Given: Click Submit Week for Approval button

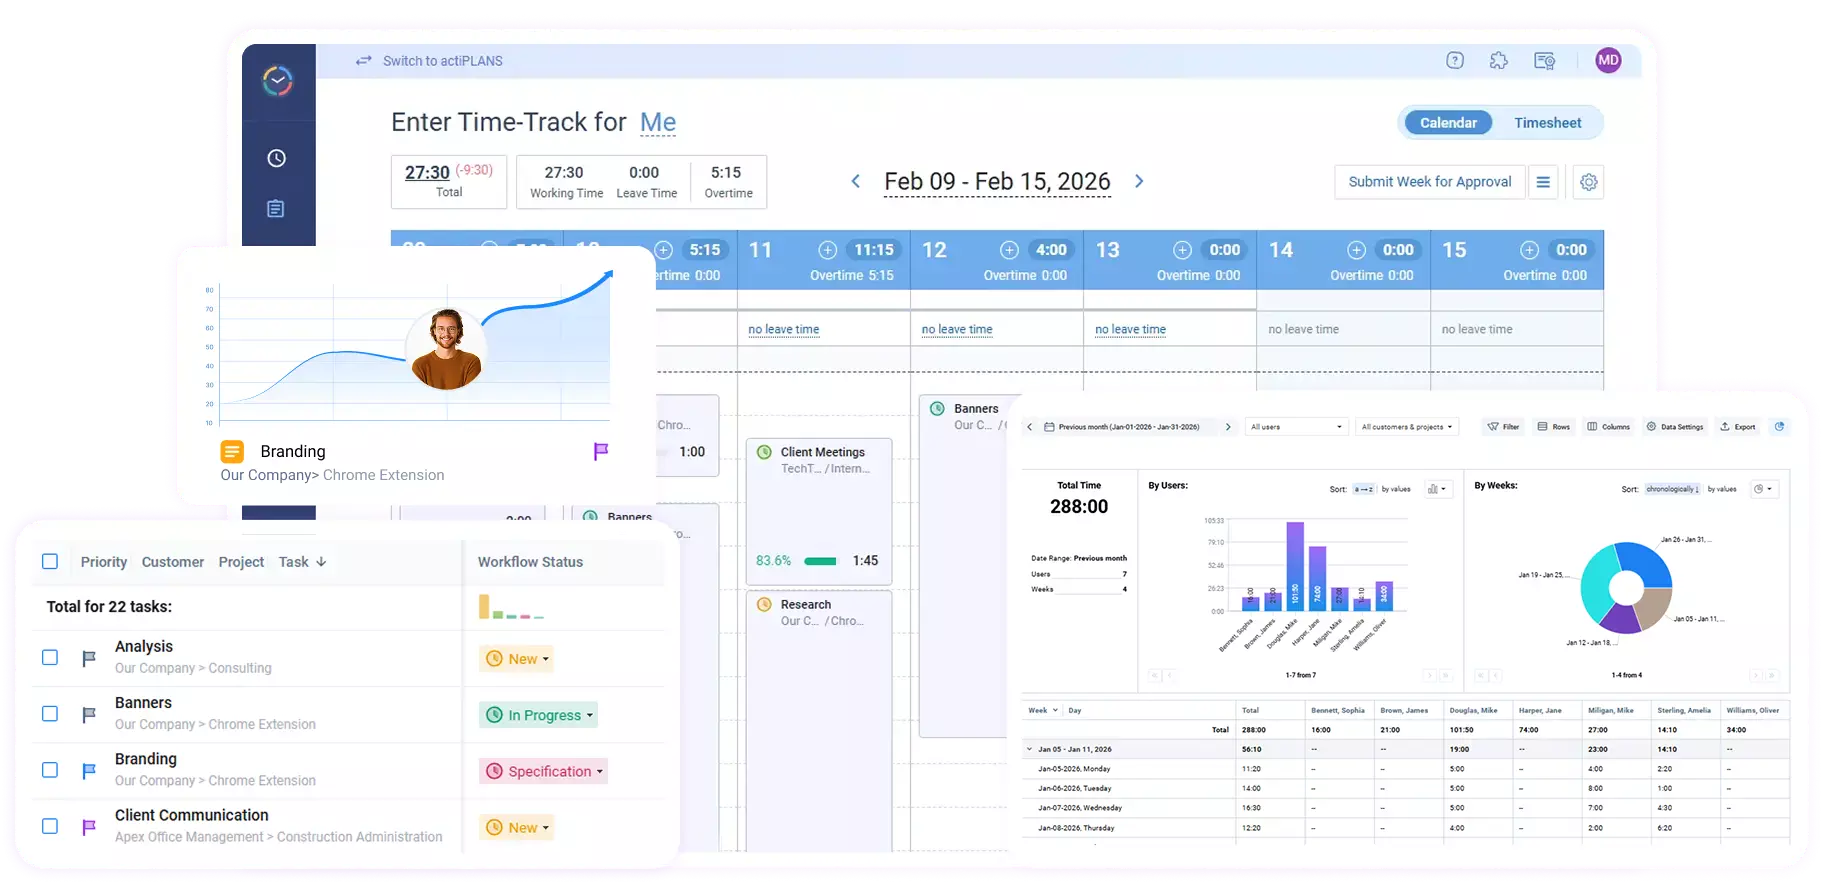Looking at the screenshot, I should pyautogui.click(x=1430, y=182).
